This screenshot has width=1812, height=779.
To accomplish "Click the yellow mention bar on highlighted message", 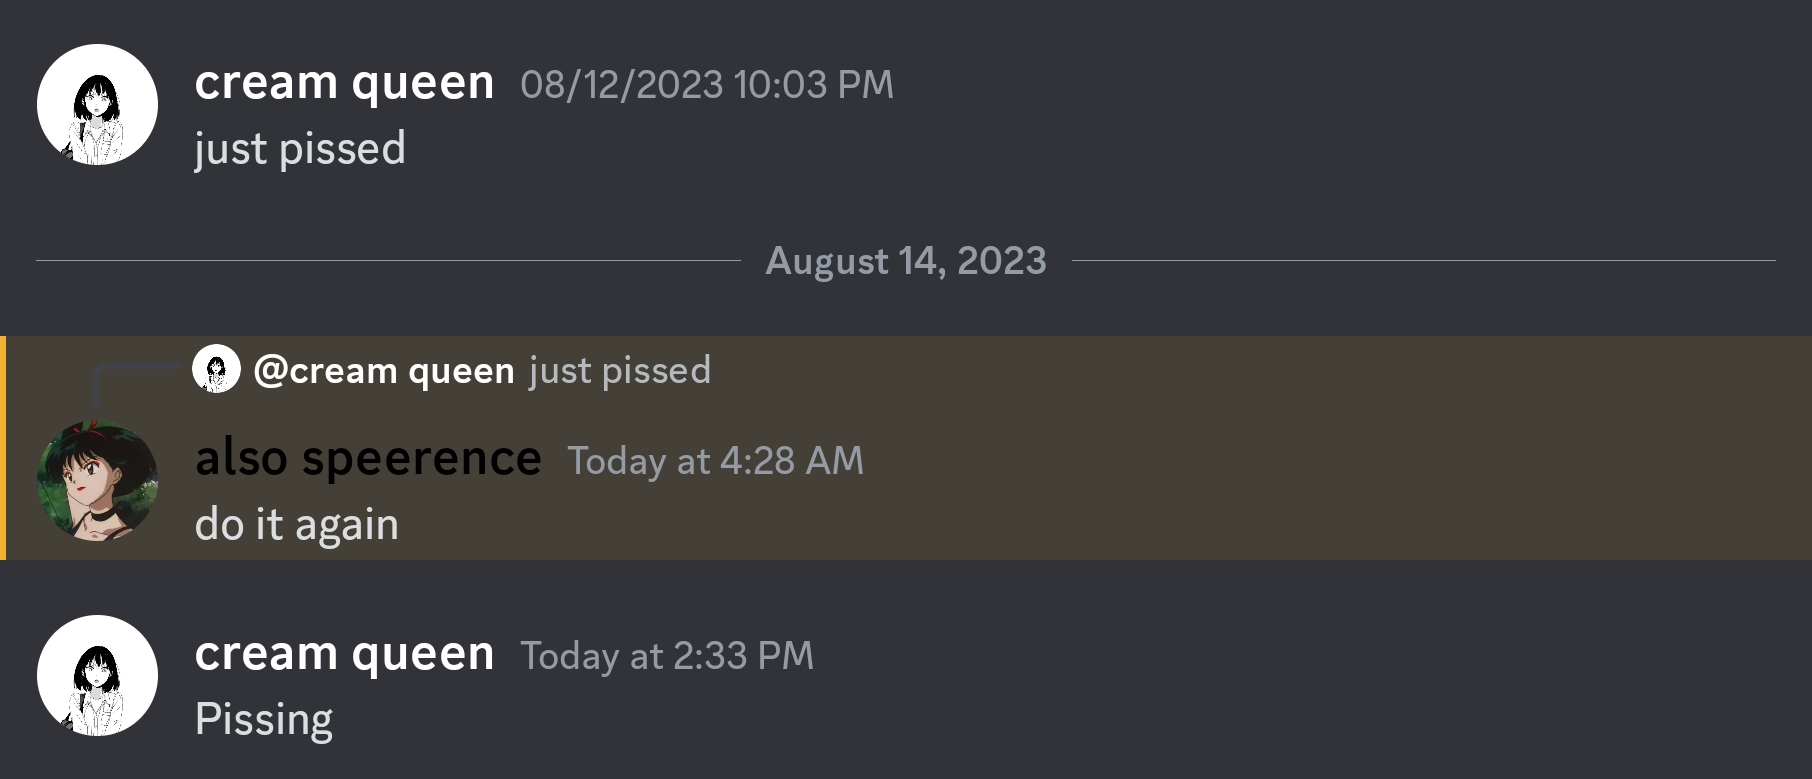I will click(x=3, y=448).
